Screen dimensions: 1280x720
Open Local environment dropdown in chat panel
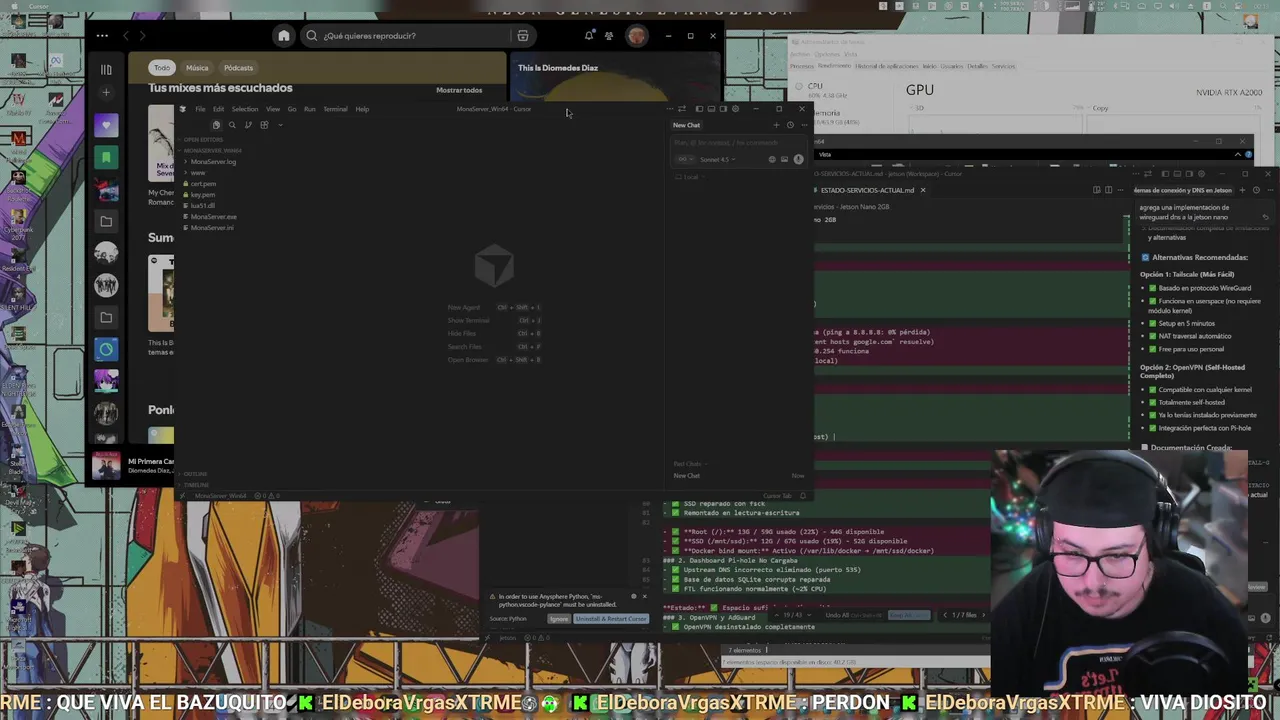(x=691, y=177)
